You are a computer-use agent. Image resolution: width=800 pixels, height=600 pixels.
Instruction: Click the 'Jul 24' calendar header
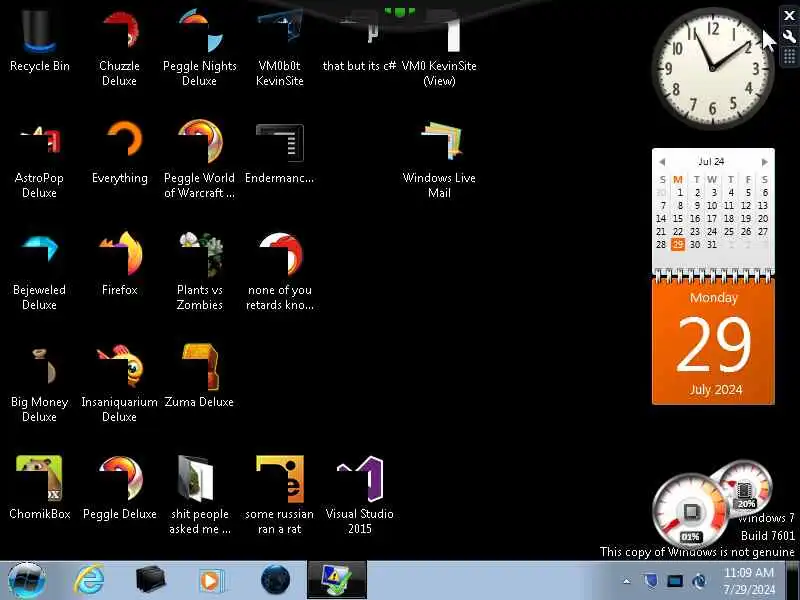(x=711, y=162)
